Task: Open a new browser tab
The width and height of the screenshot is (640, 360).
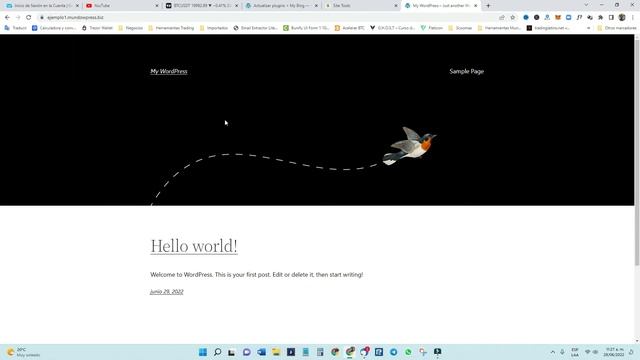Action: [x=488, y=6]
